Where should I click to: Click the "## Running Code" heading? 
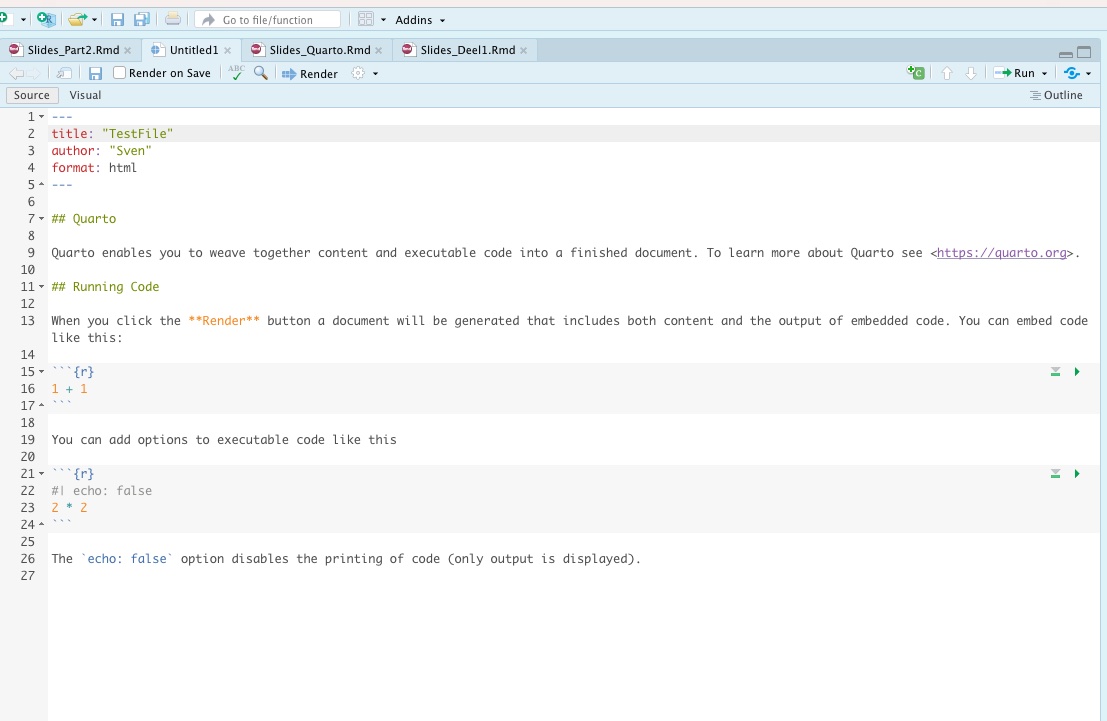click(105, 287)
